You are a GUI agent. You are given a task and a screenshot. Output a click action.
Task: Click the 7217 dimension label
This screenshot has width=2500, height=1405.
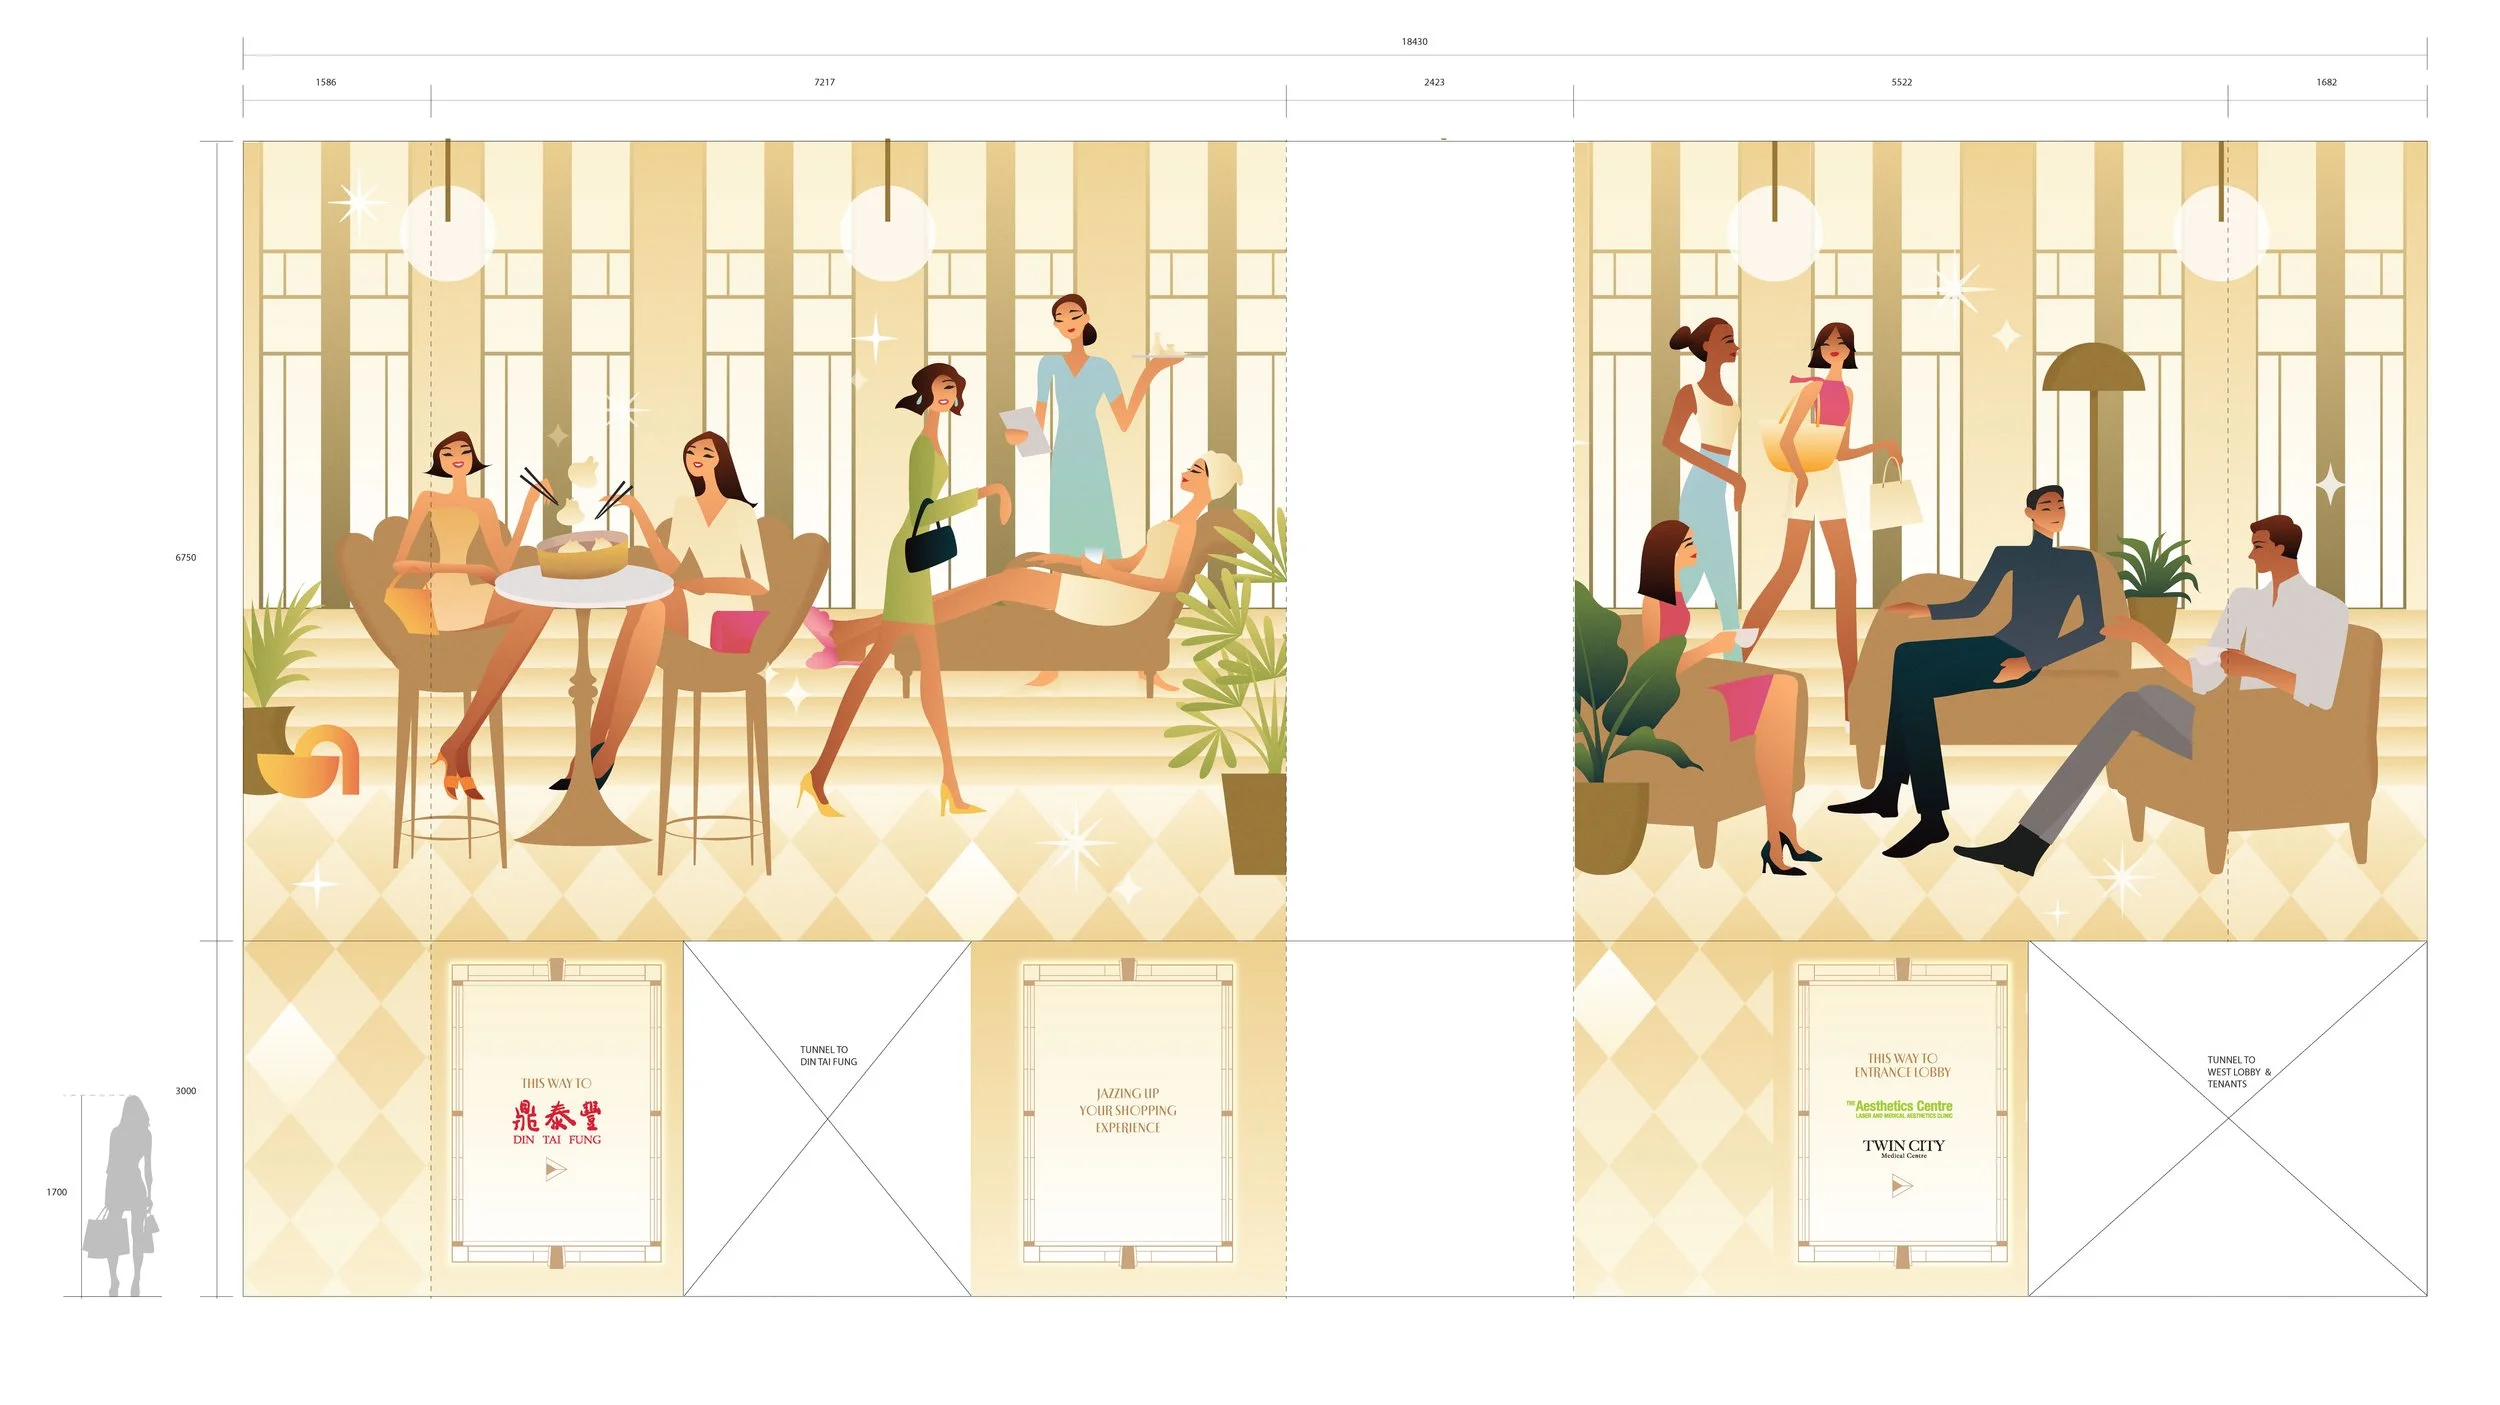point(824,82)
